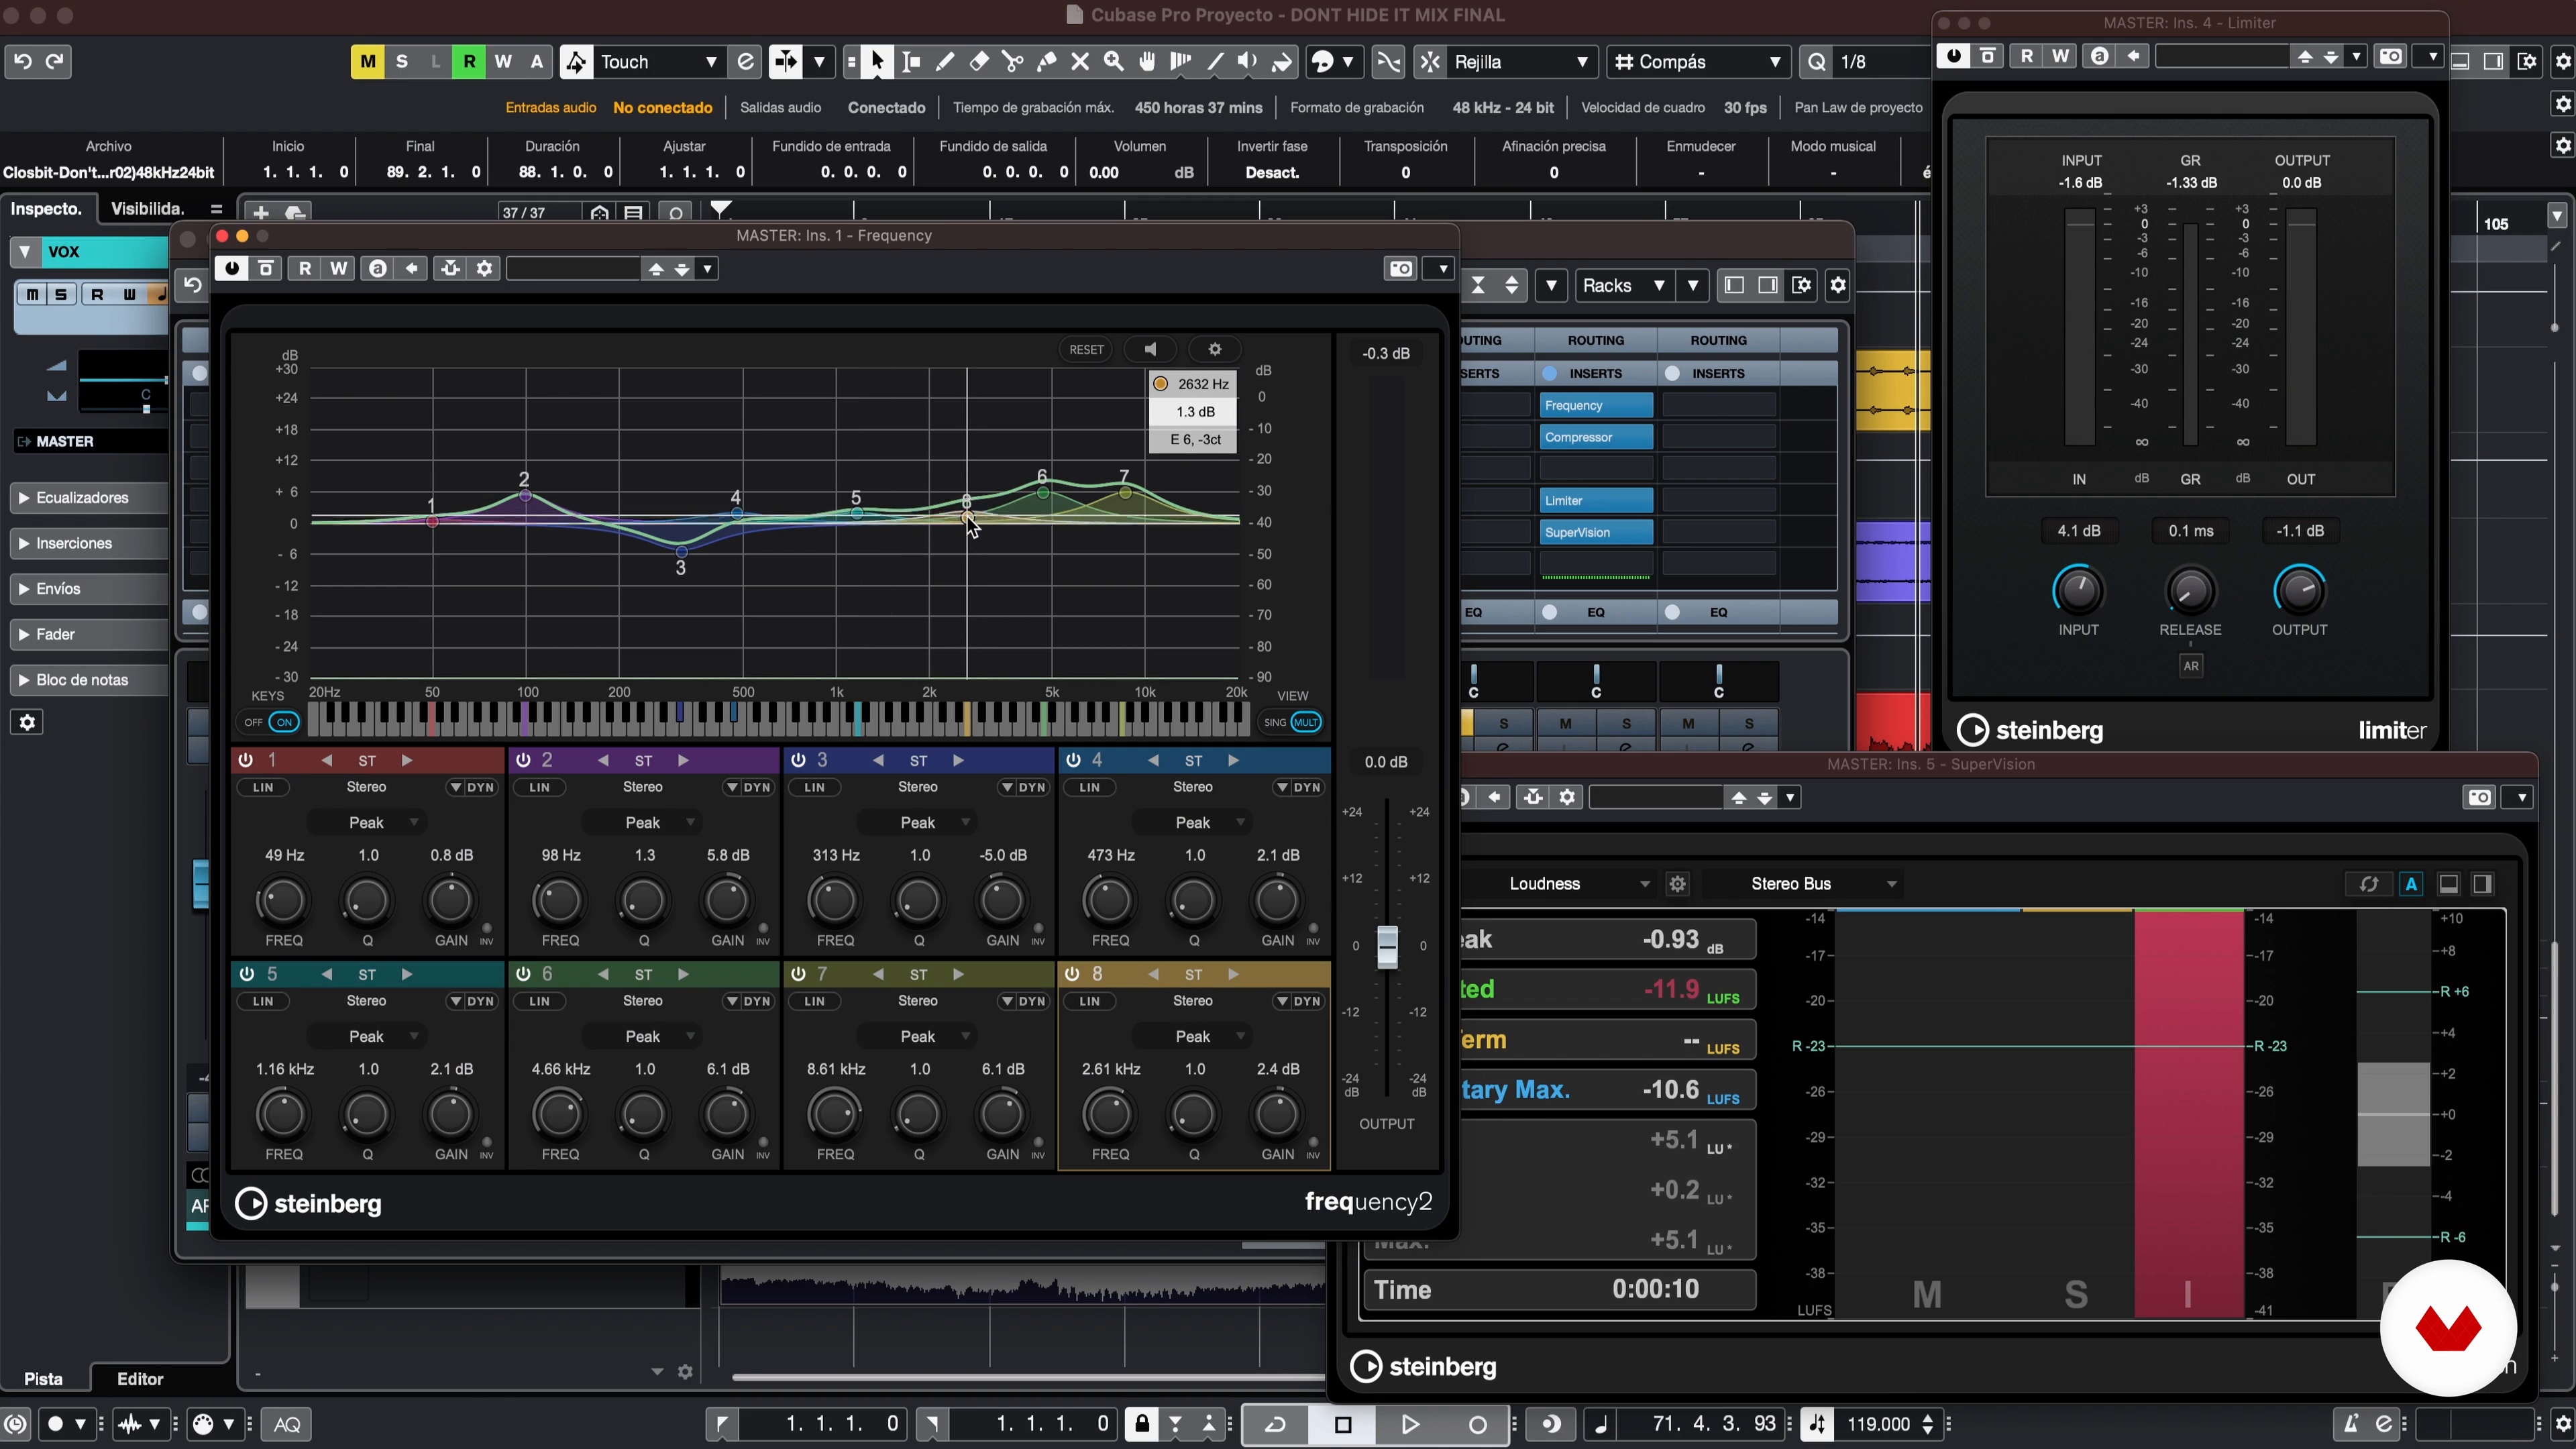Image resolution: width=2576 pixels, height=1449 pixels.
Task: Open the Grid Type snap icon
Action: 1624,61
